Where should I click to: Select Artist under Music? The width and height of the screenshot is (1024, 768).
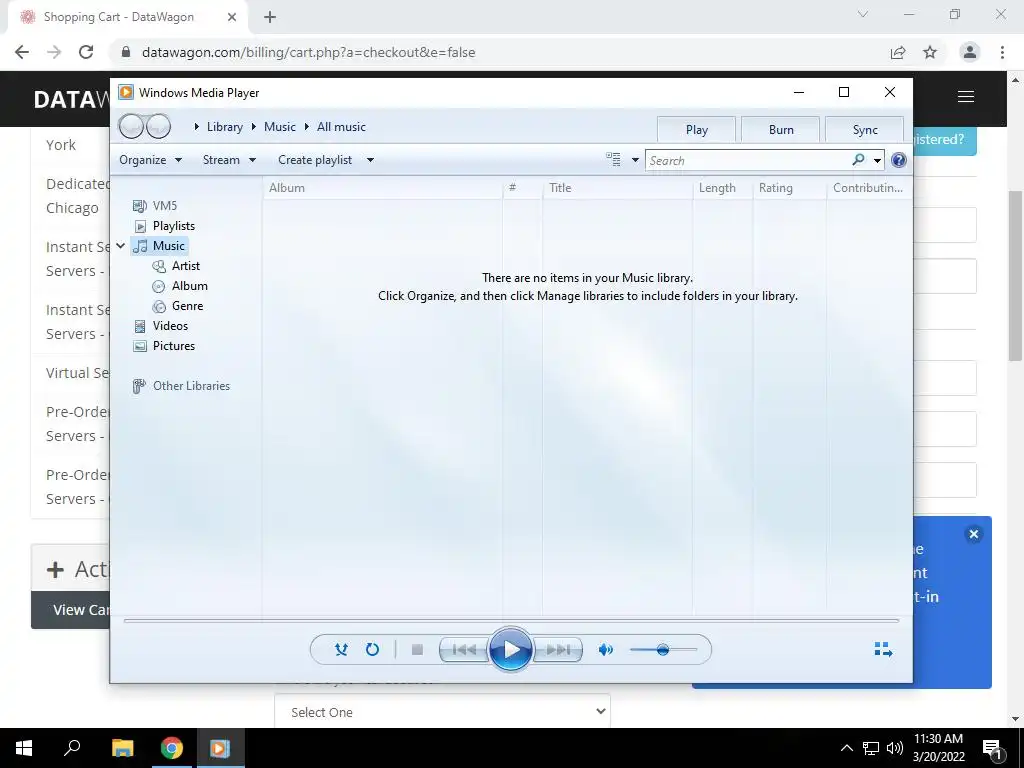185,266
